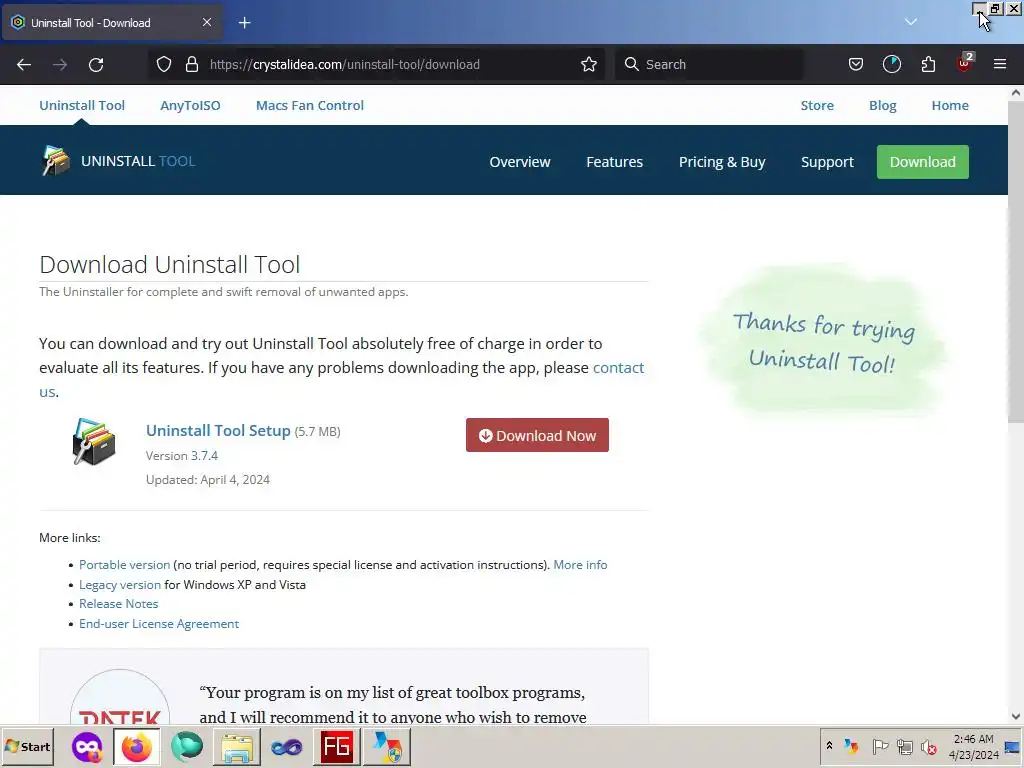Click the network tray icon
The height and width of the screenshot is (768, 1024).
(x=904, y=746)
